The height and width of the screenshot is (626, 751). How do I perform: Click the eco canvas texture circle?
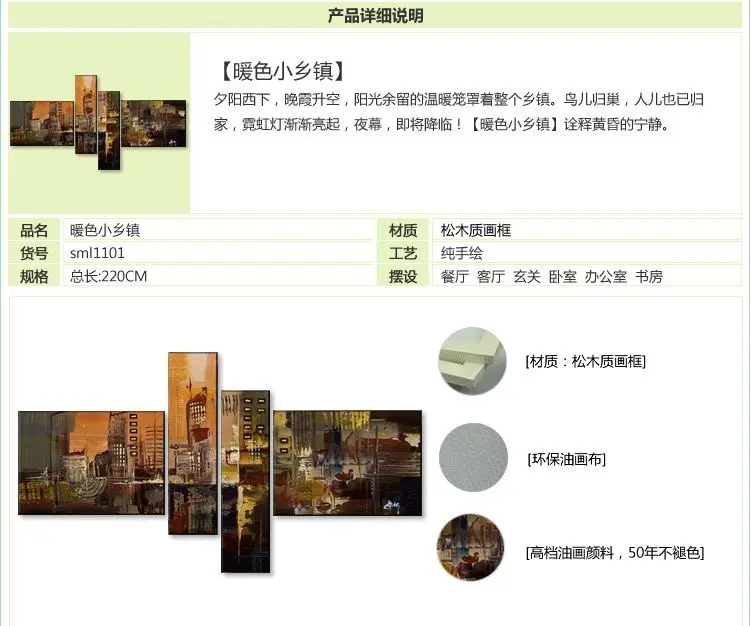point(473,457)
